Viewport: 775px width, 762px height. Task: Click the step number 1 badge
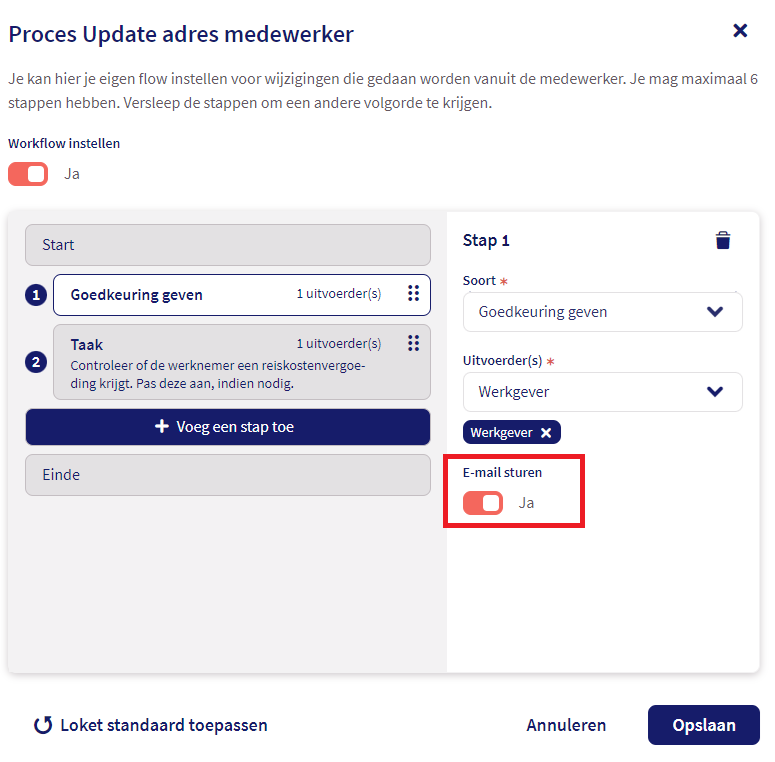tap(36, 295)
